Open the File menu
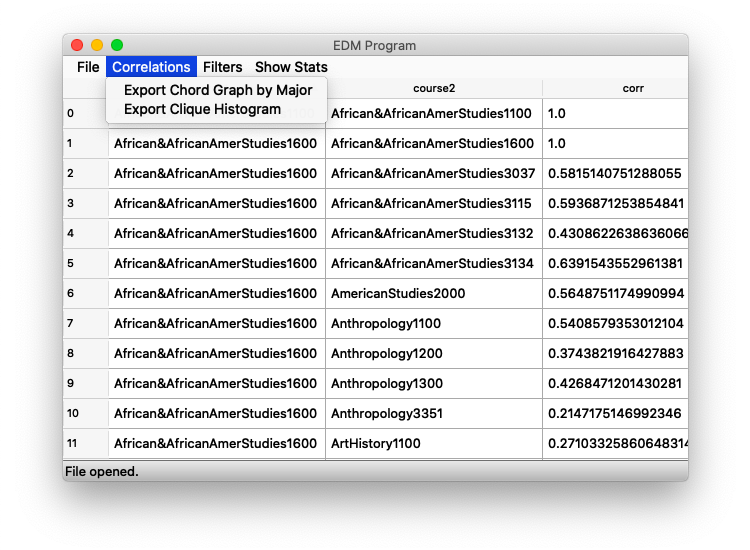 tap(88, 67)
